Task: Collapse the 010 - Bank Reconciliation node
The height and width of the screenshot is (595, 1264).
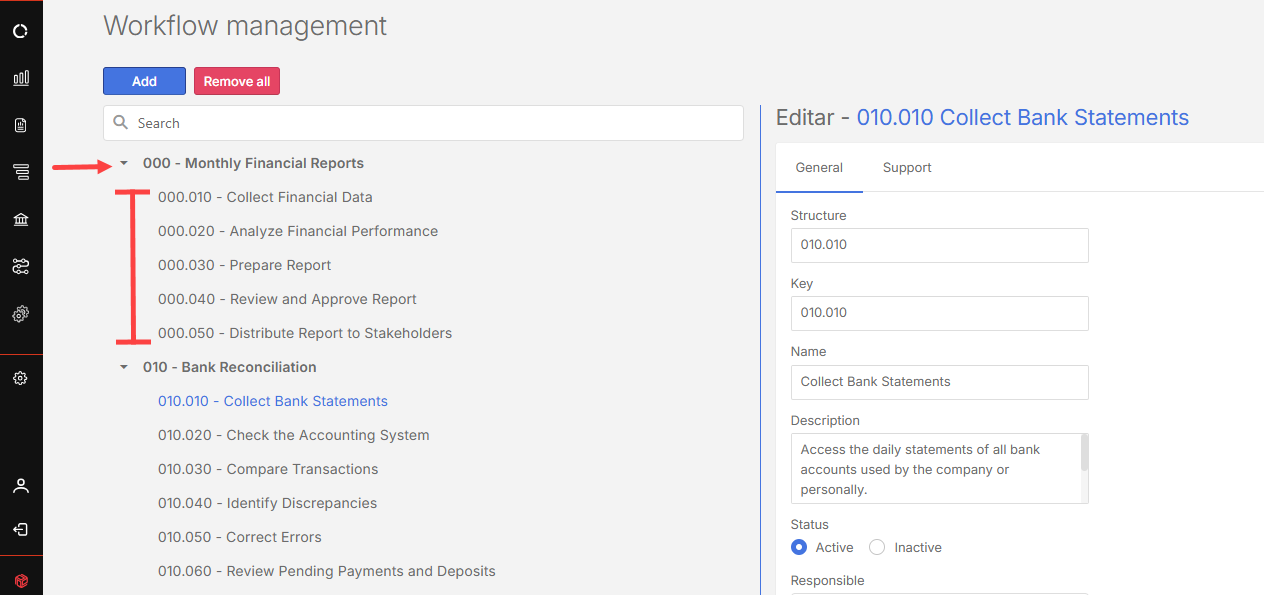Action: (x=124, y=367)
